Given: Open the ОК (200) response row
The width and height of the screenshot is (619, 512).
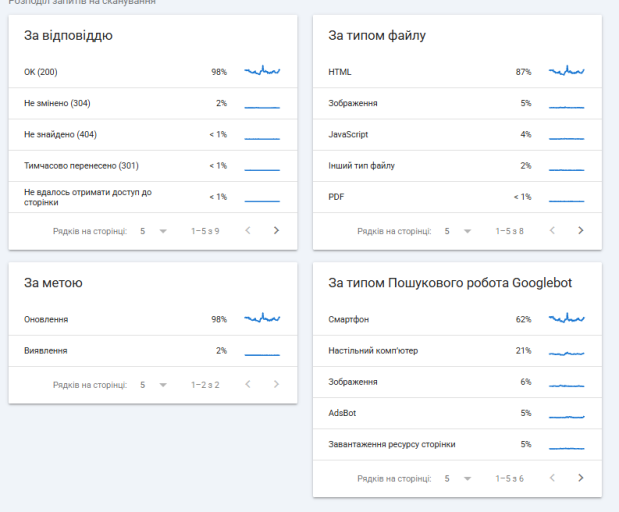Looking at the screenshot, I should pyautogui.click(x=153, y=72).
